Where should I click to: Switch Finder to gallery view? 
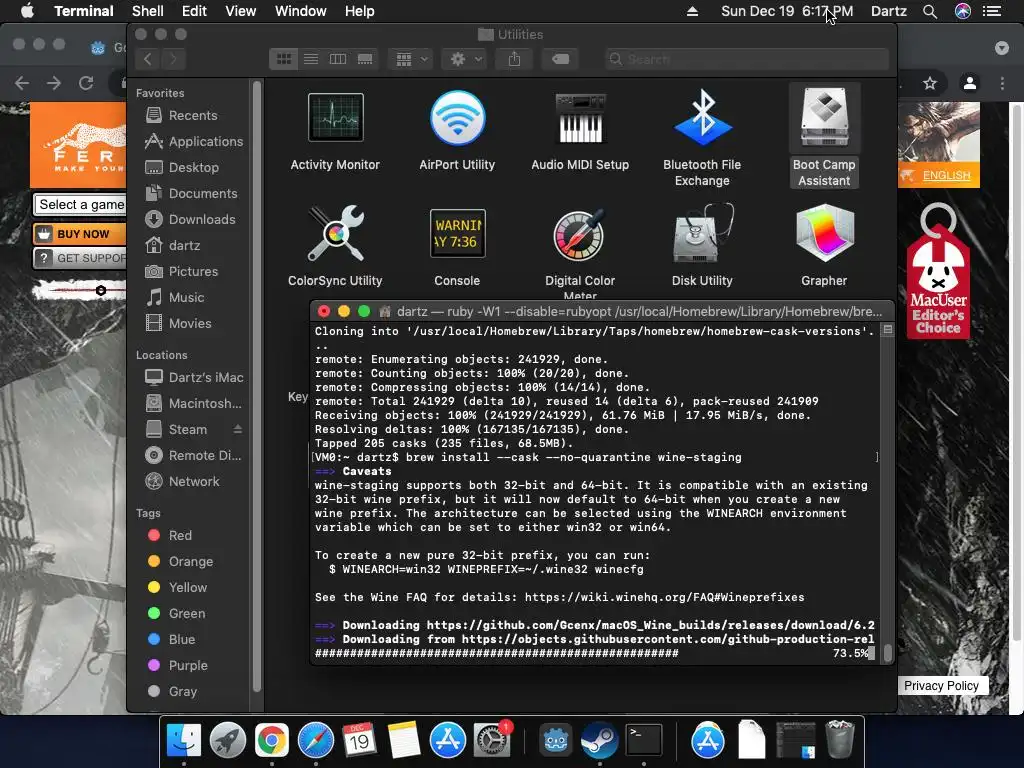click(365, 59)
